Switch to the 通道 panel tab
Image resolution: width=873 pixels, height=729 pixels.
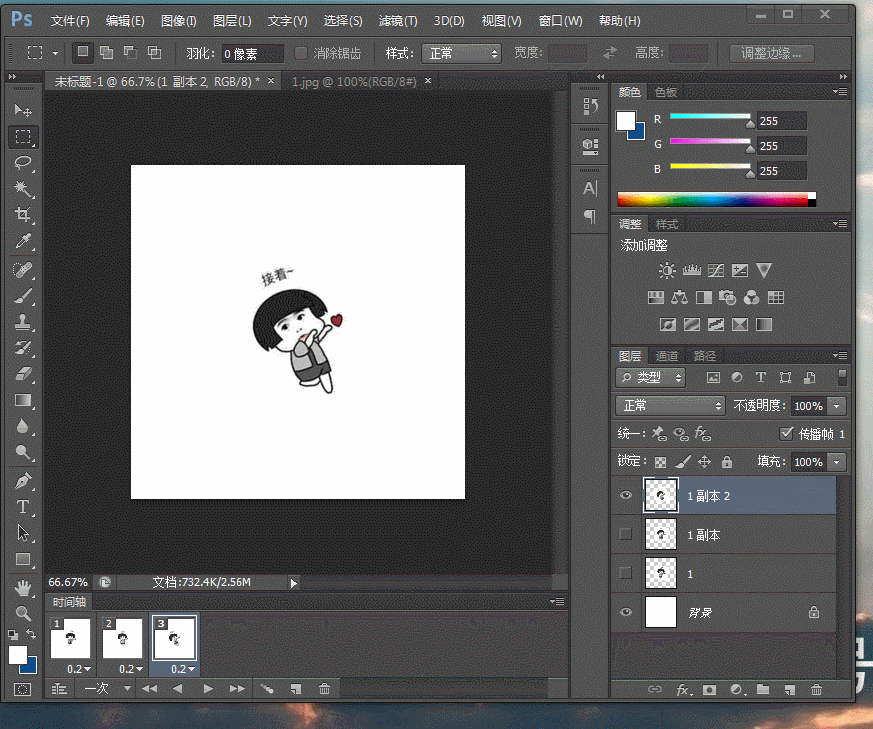pyautogui.click(x=667, y=356)
